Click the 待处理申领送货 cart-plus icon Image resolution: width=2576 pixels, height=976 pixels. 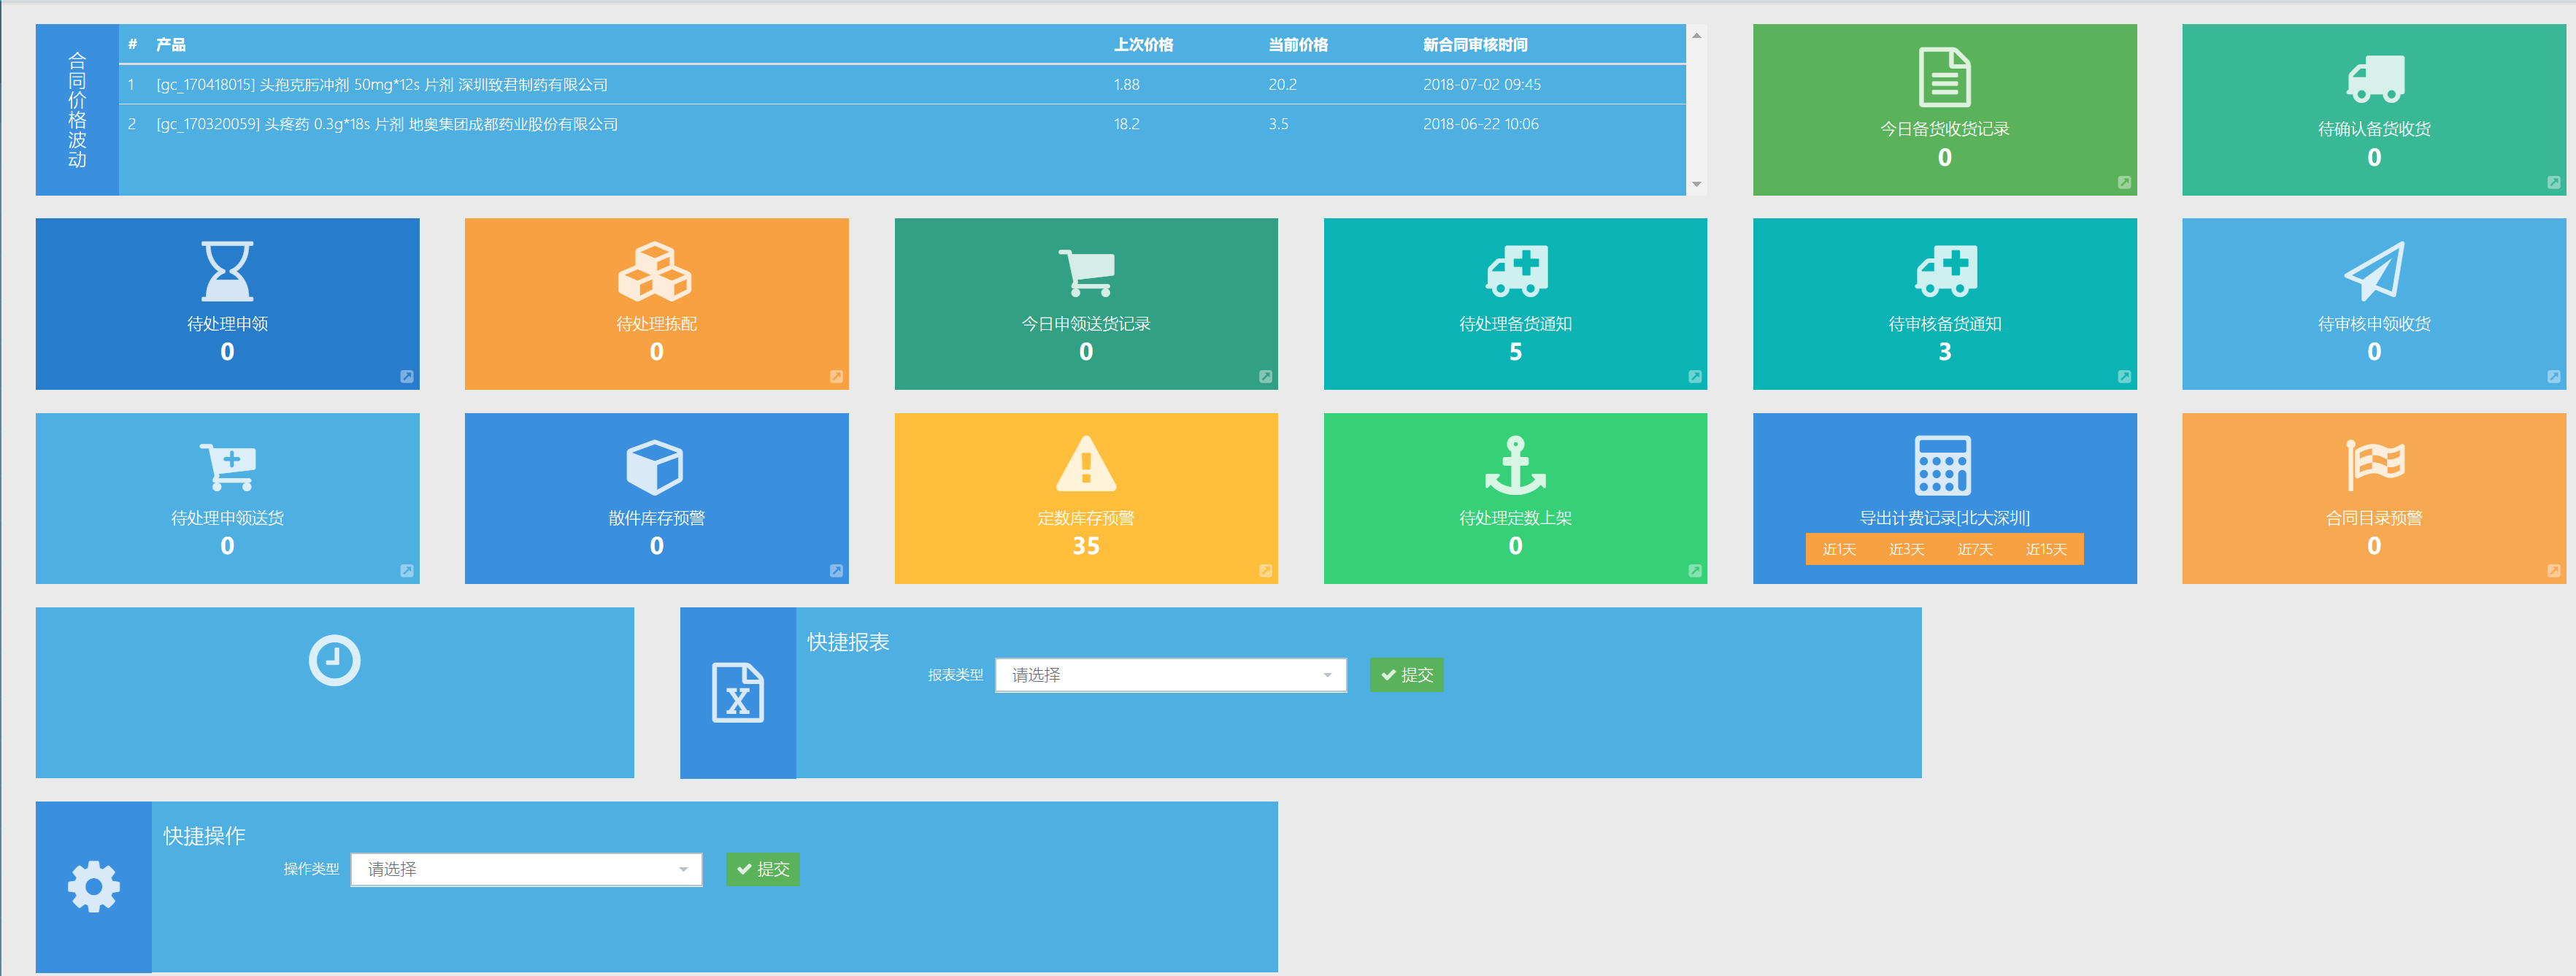(228, 466)
